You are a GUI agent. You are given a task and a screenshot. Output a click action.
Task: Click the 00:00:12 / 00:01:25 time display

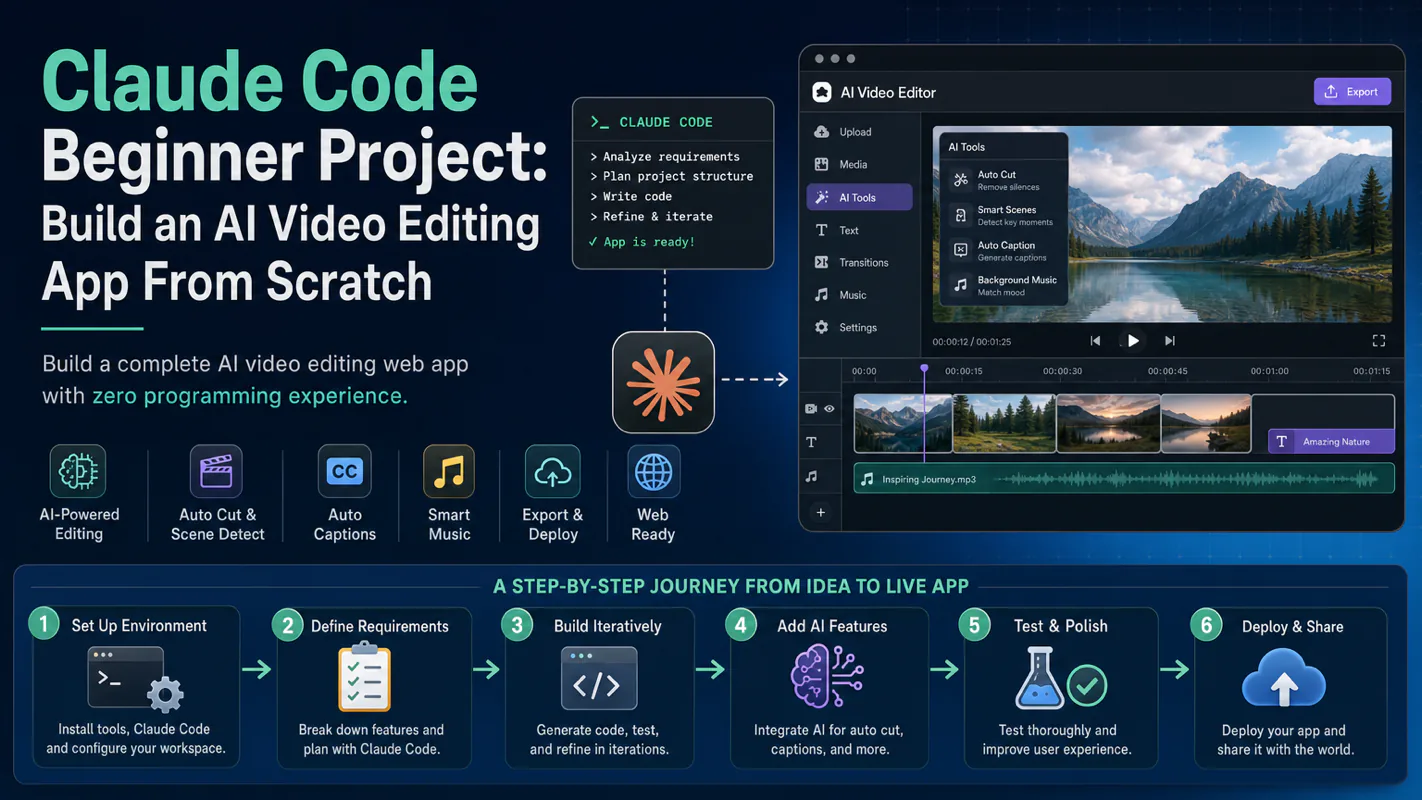point(971,342)
